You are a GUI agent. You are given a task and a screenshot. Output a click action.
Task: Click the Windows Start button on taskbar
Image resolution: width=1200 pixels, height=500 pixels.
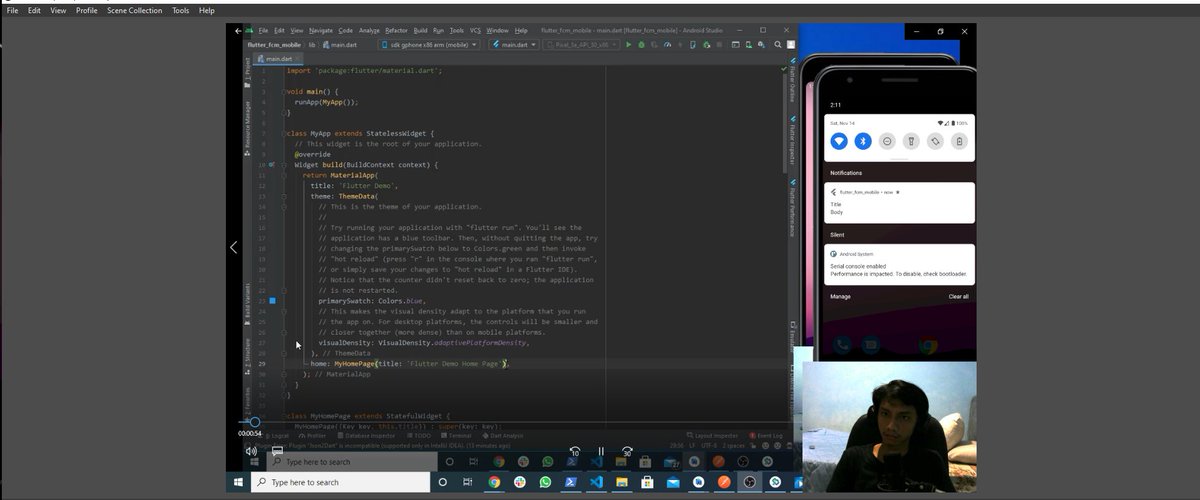[238, 482]
